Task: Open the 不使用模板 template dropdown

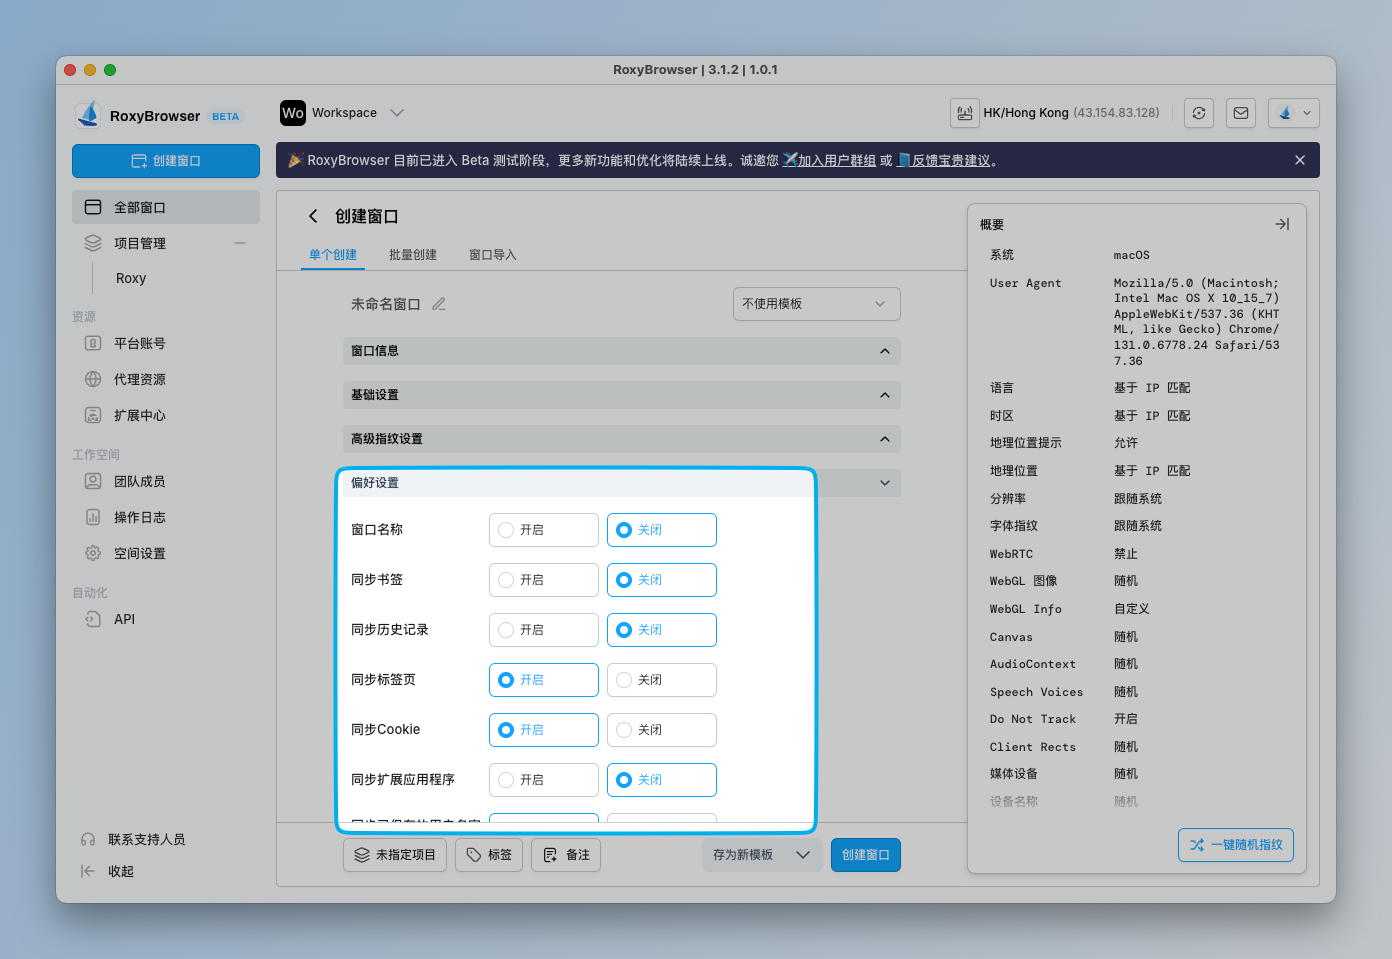Action: tap(817, 304)
